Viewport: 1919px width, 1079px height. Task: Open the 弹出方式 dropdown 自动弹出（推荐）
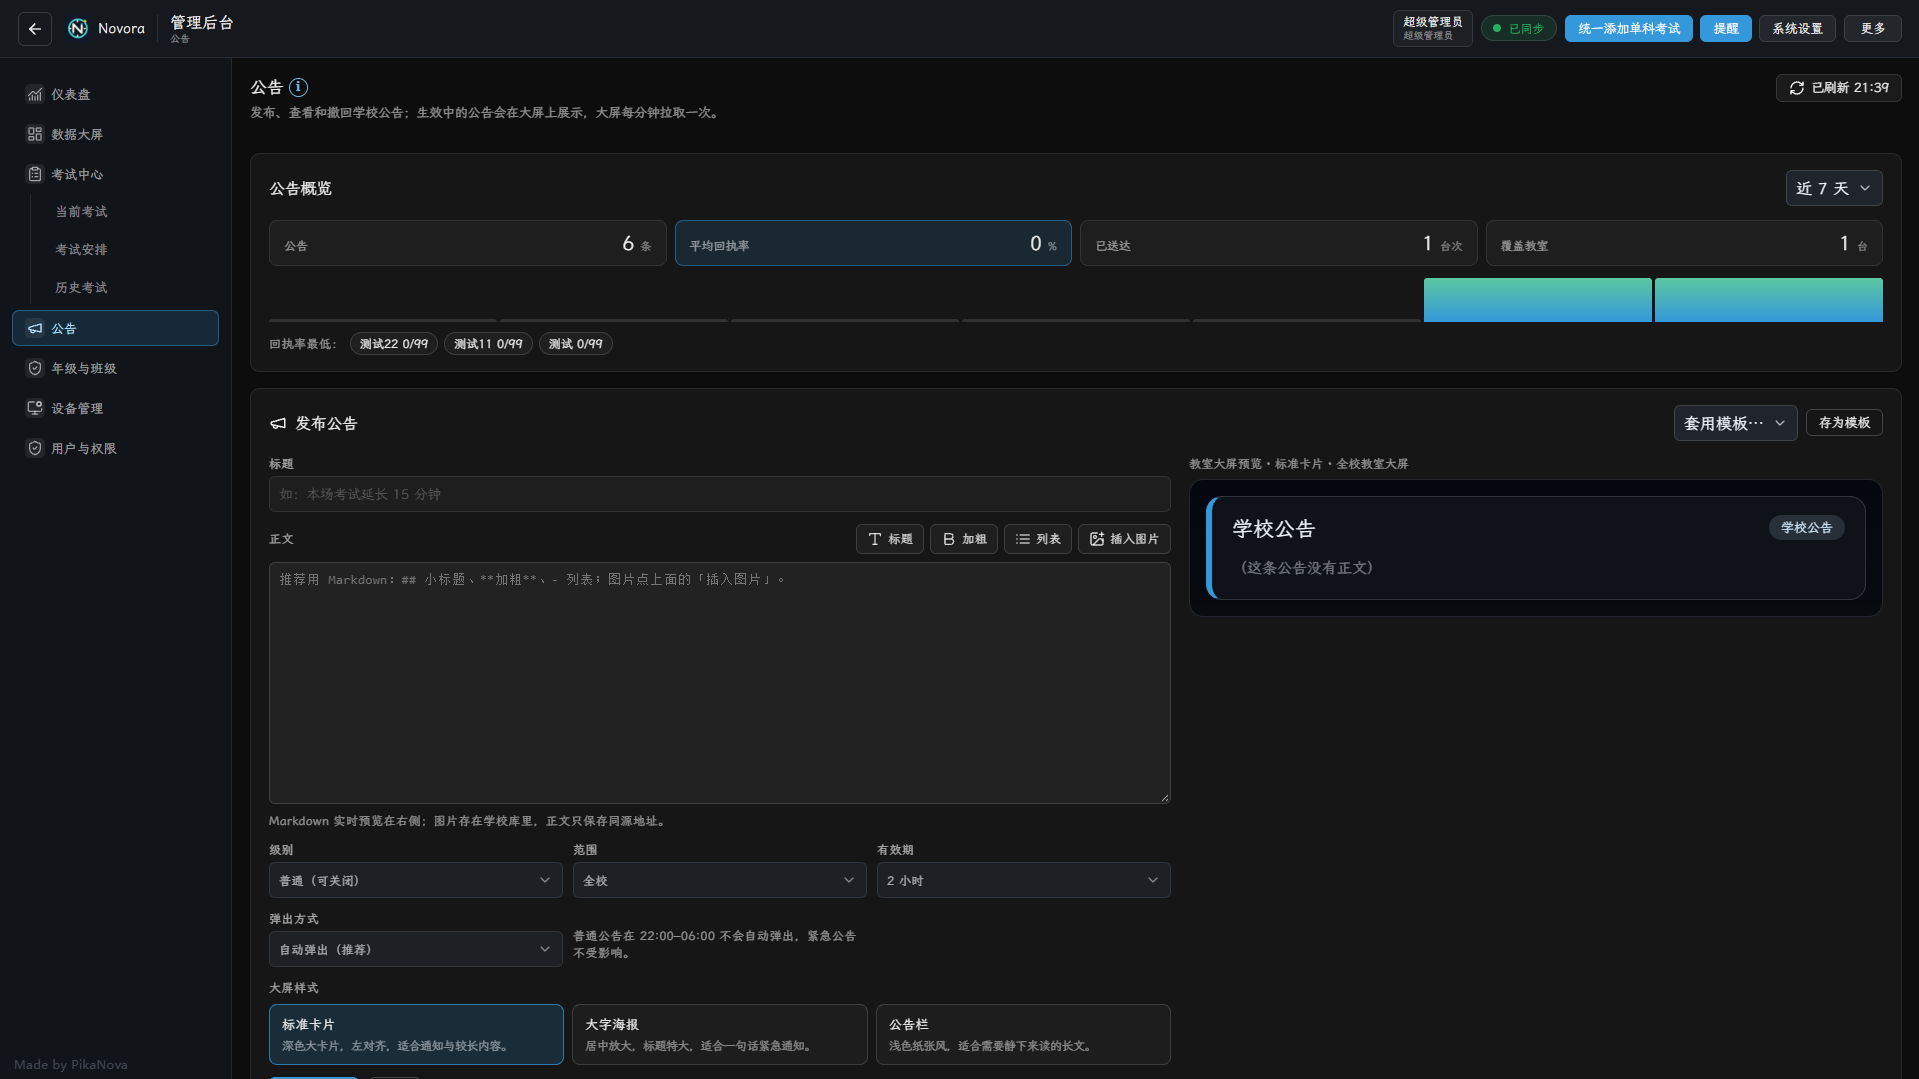(x=415, y=949)
